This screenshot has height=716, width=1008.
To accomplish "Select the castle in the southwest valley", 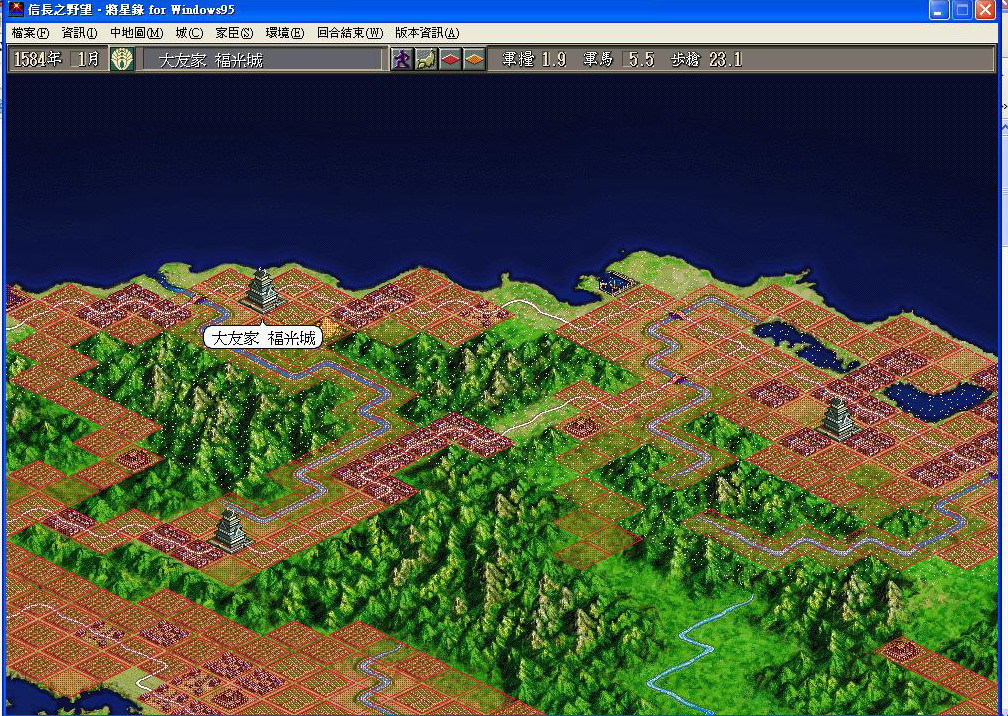I will pos(231,528).
